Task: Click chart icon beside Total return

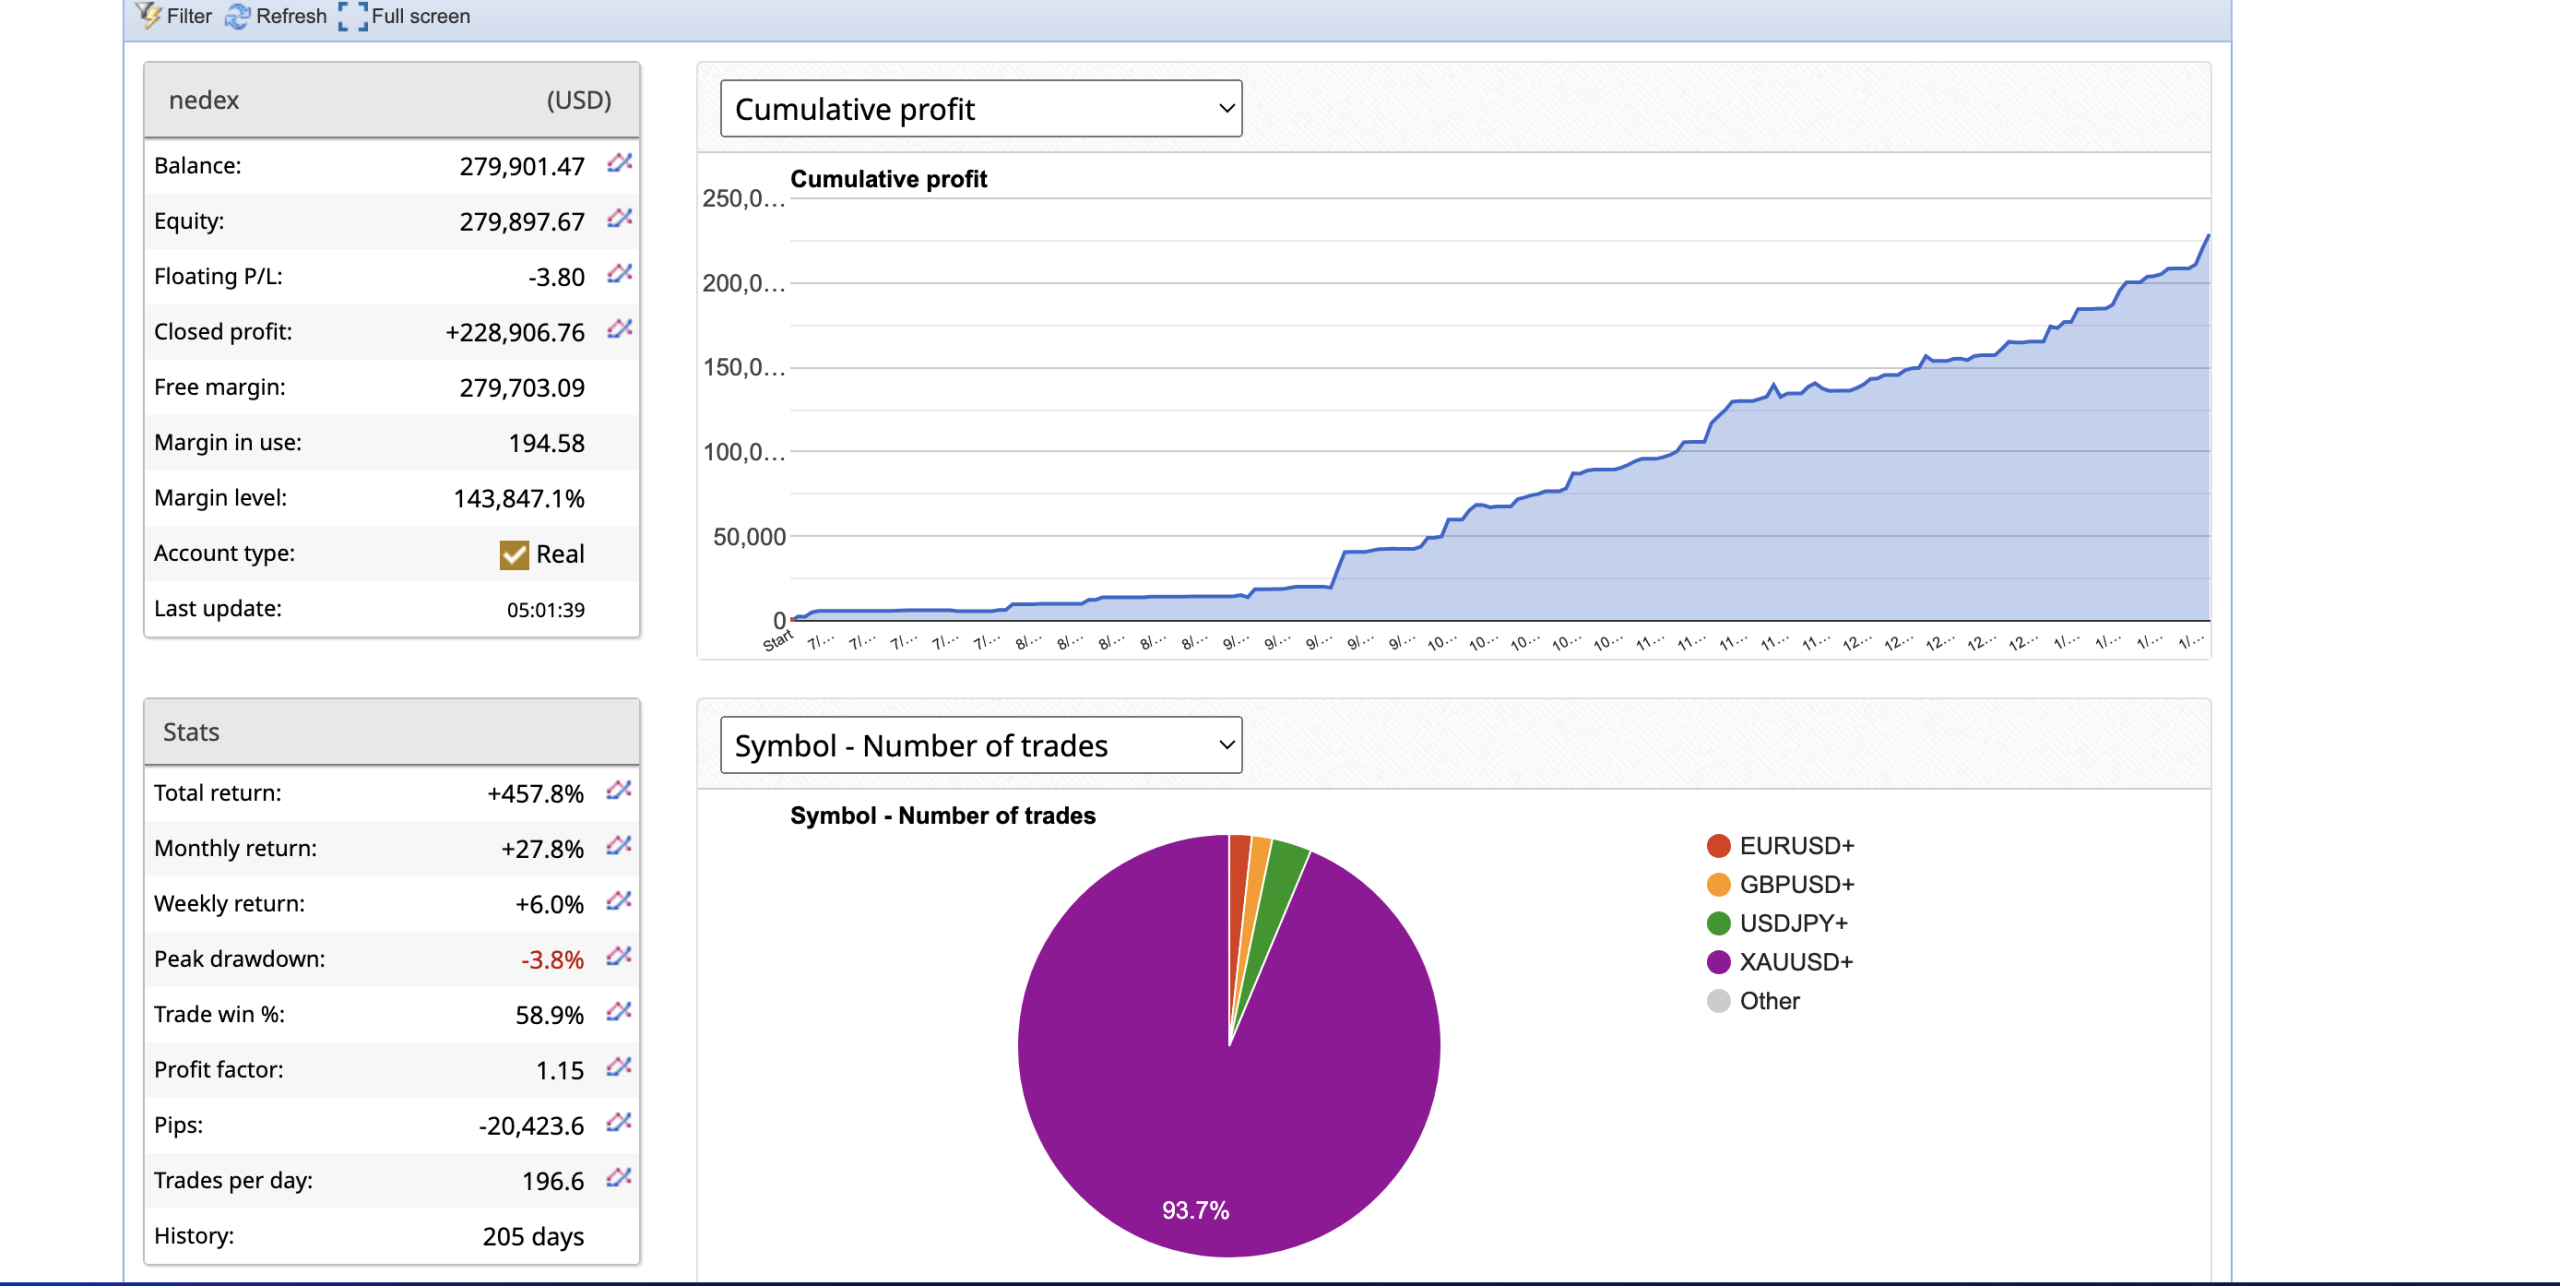Action: pyautogui.click(x=618, y=791)
